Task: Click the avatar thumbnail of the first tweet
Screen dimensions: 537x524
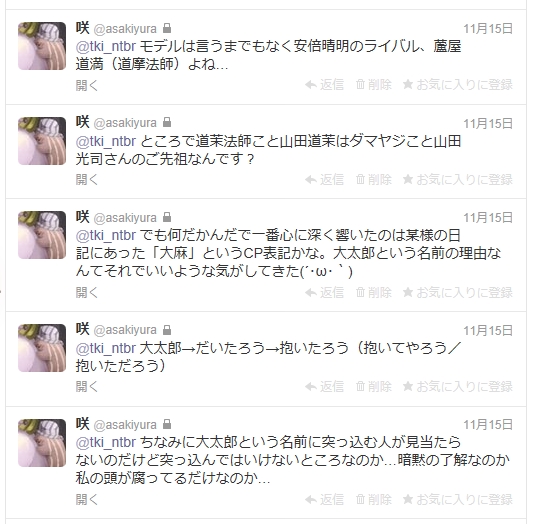Action: pyautogui.click(x=42, y=46)
